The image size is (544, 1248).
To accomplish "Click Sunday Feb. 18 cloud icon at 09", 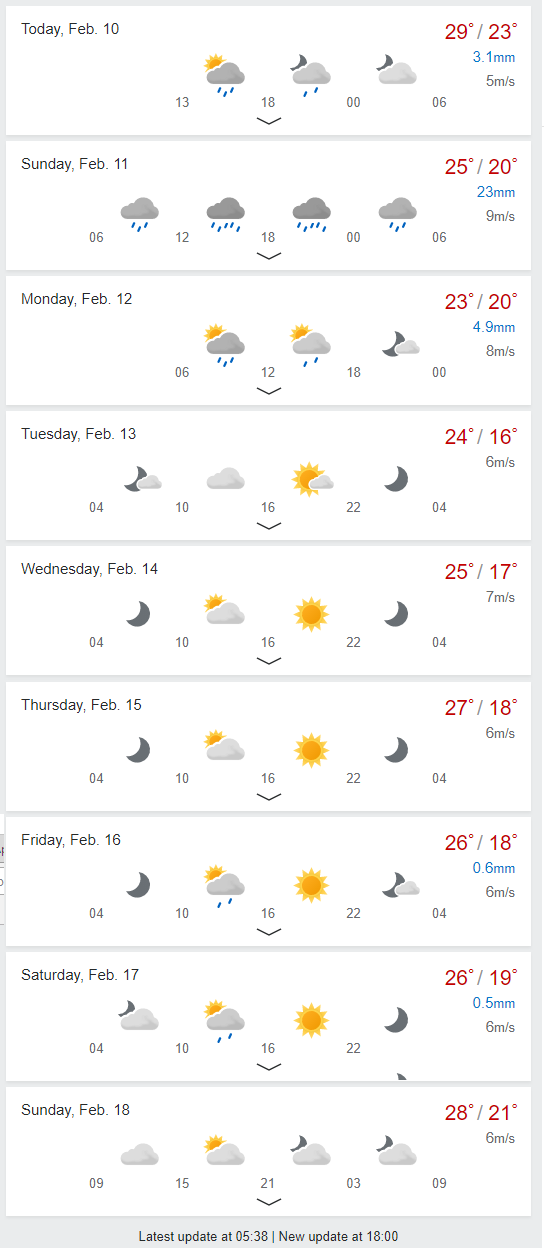I will point(139,1155).
